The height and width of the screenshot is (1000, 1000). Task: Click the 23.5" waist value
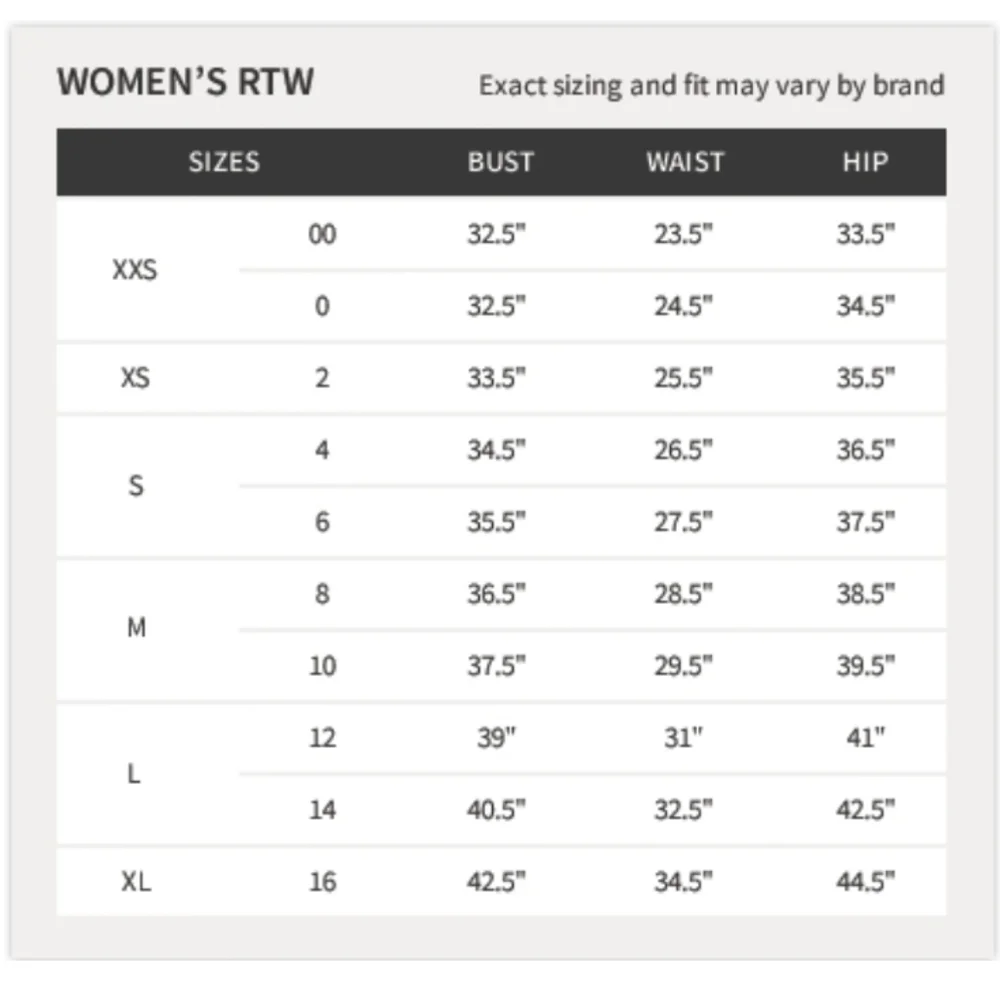[683, 234]
